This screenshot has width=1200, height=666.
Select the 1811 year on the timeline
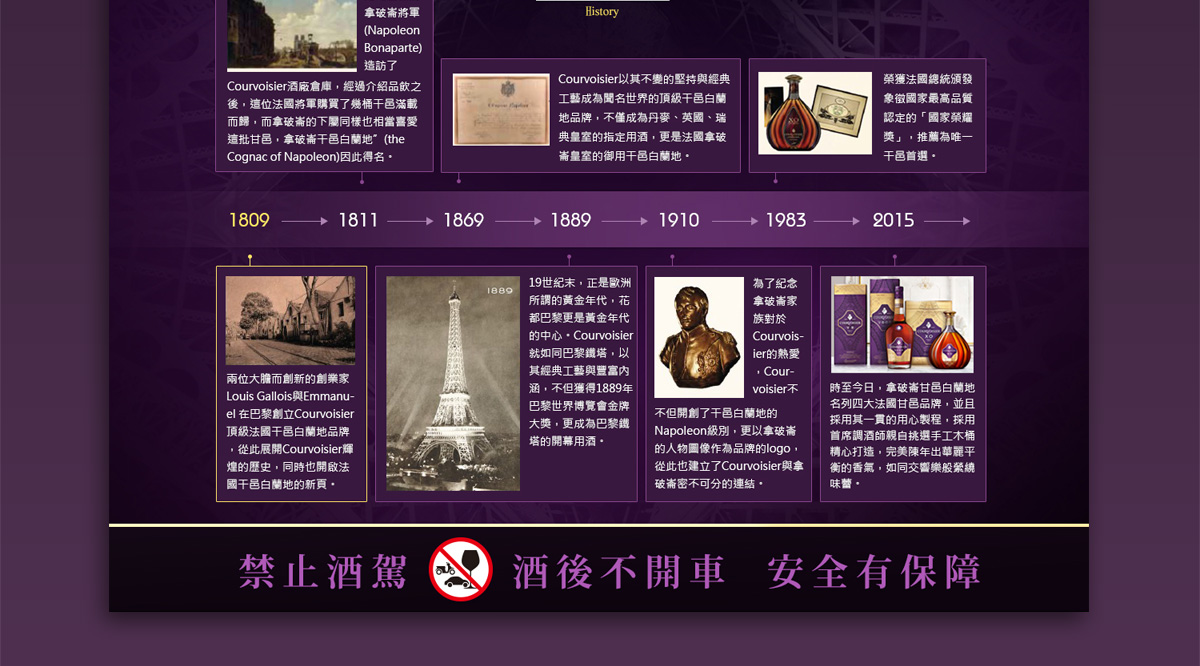pyautogui.click(x=358, y=220)
